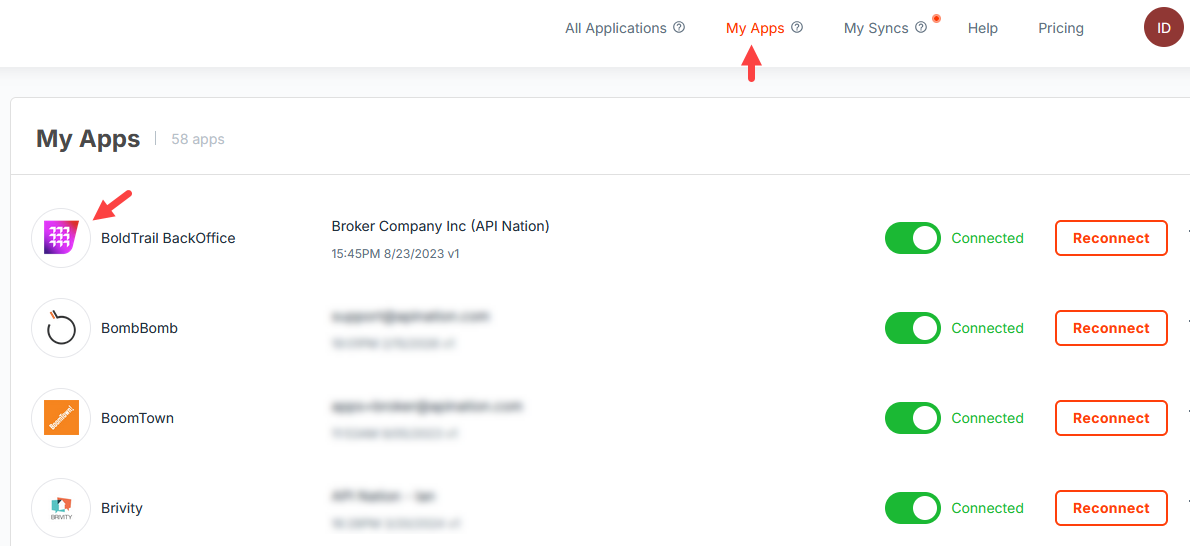Click the 58 apps count label
Image resolution: width=1190 pixels, height=546 pixels.
197,140
